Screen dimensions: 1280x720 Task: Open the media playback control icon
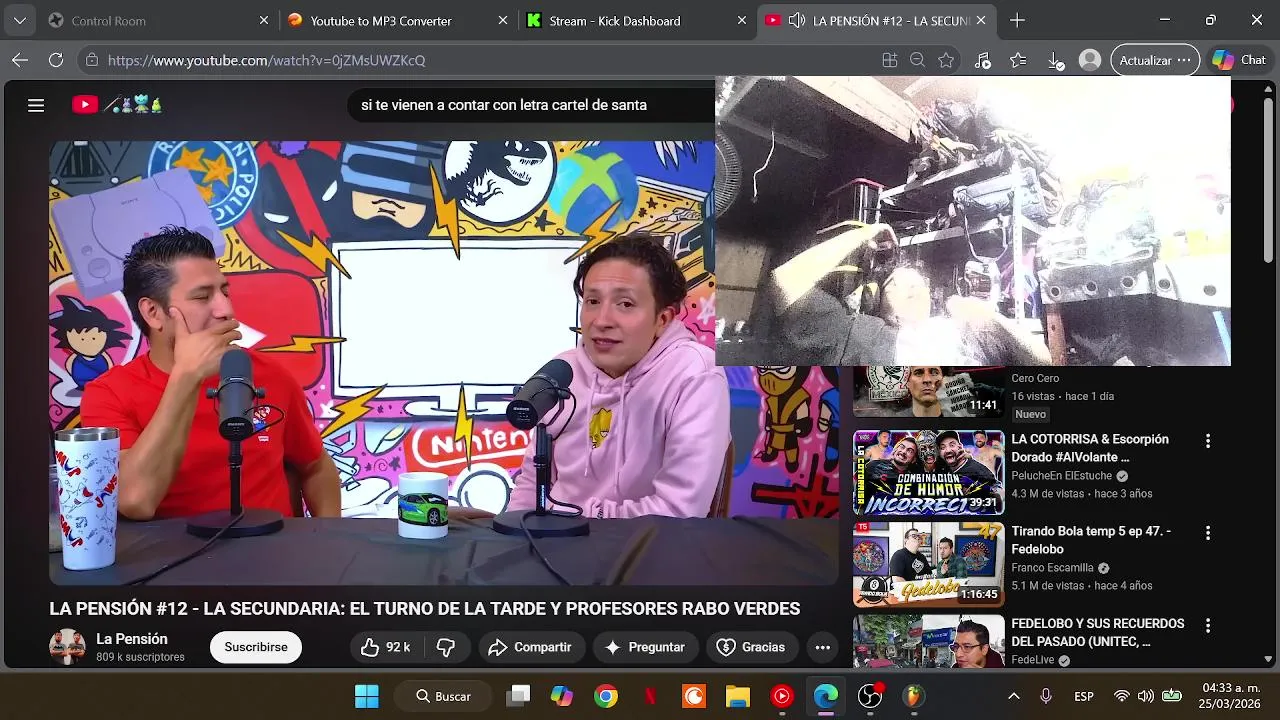982,60
